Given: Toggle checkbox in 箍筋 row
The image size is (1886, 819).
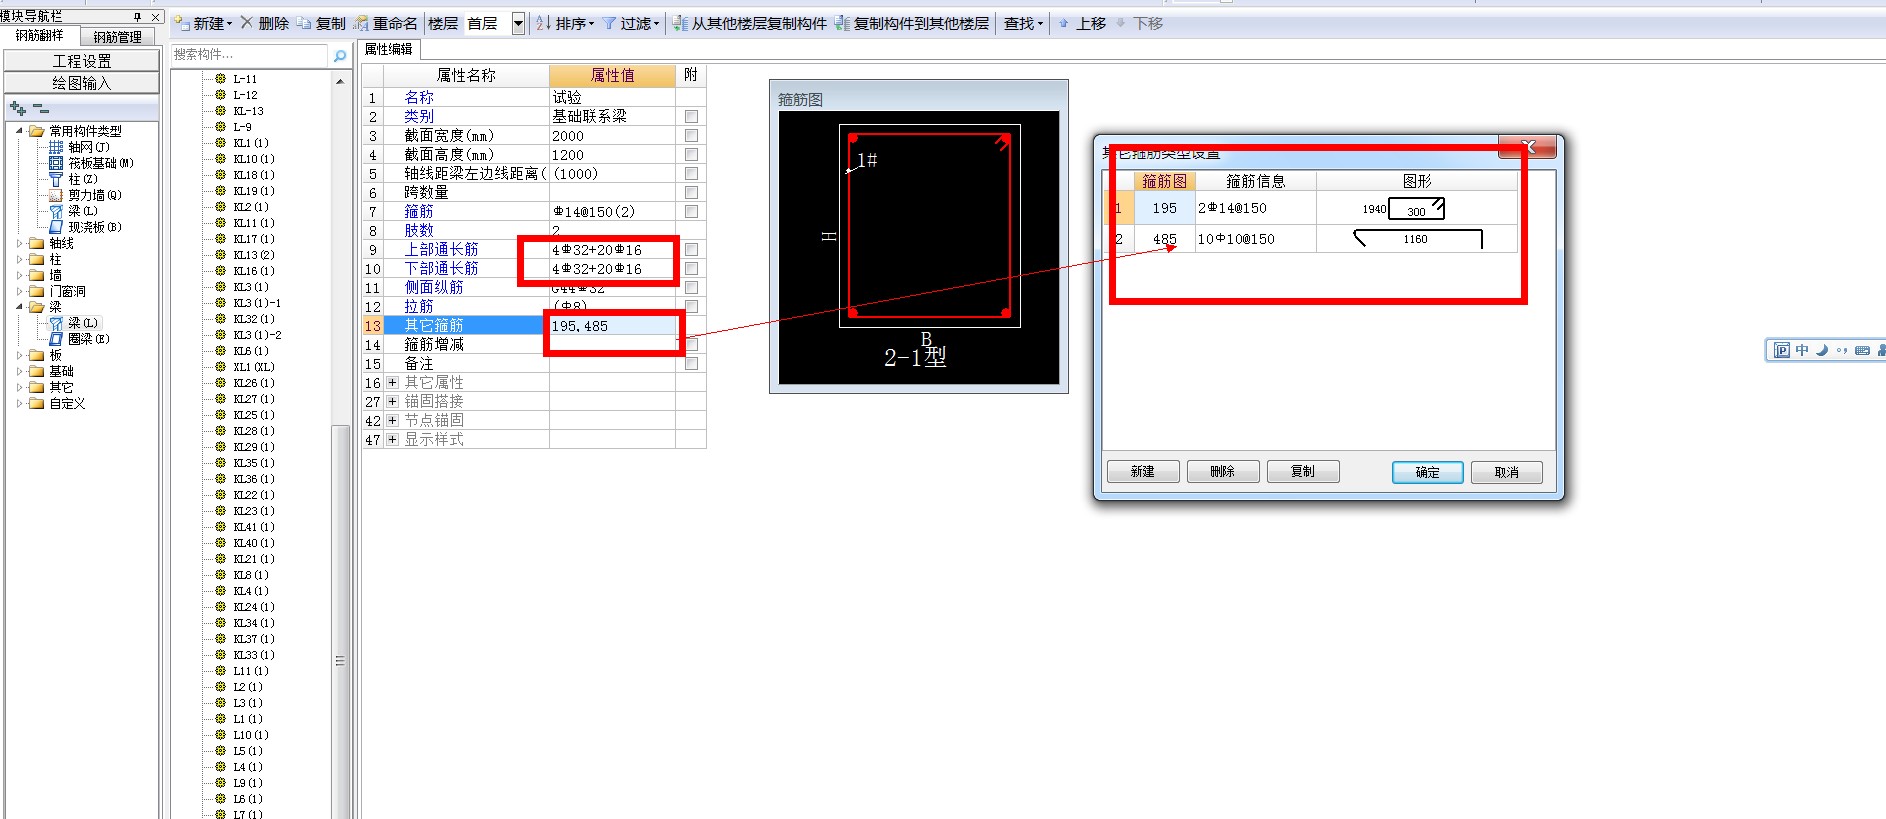Looking at the screenshot, I should [691, 211].
